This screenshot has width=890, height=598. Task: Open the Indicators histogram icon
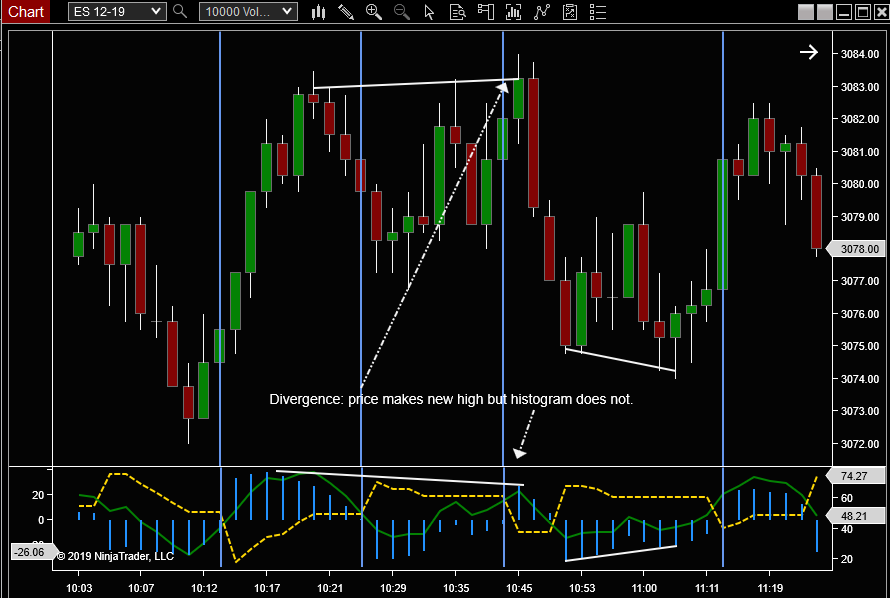[512, 12]
